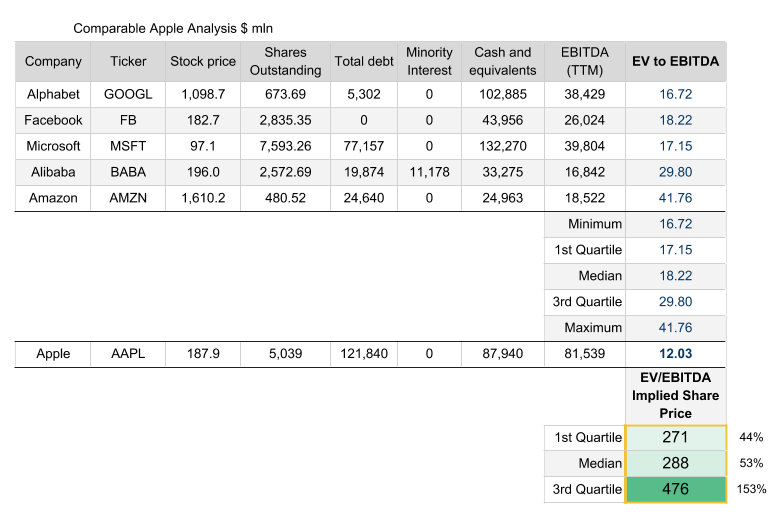Select the green 3rd Quartile price 476
Image resolution: width=779 pixels, height=514 pixels.
point(675,489)
